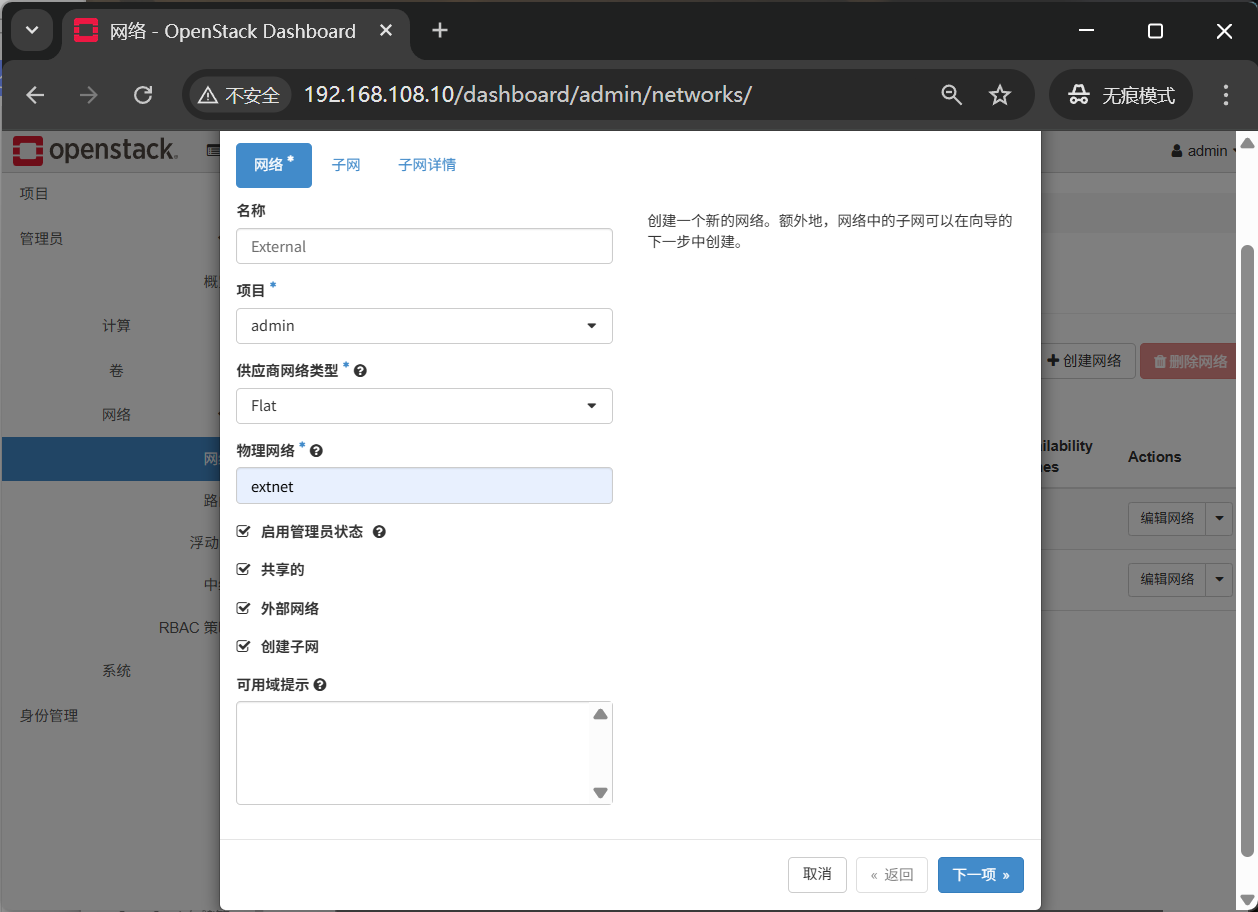1258x912 pixels.
Task: Click the 下一项 button
Action: pos(981,875)
